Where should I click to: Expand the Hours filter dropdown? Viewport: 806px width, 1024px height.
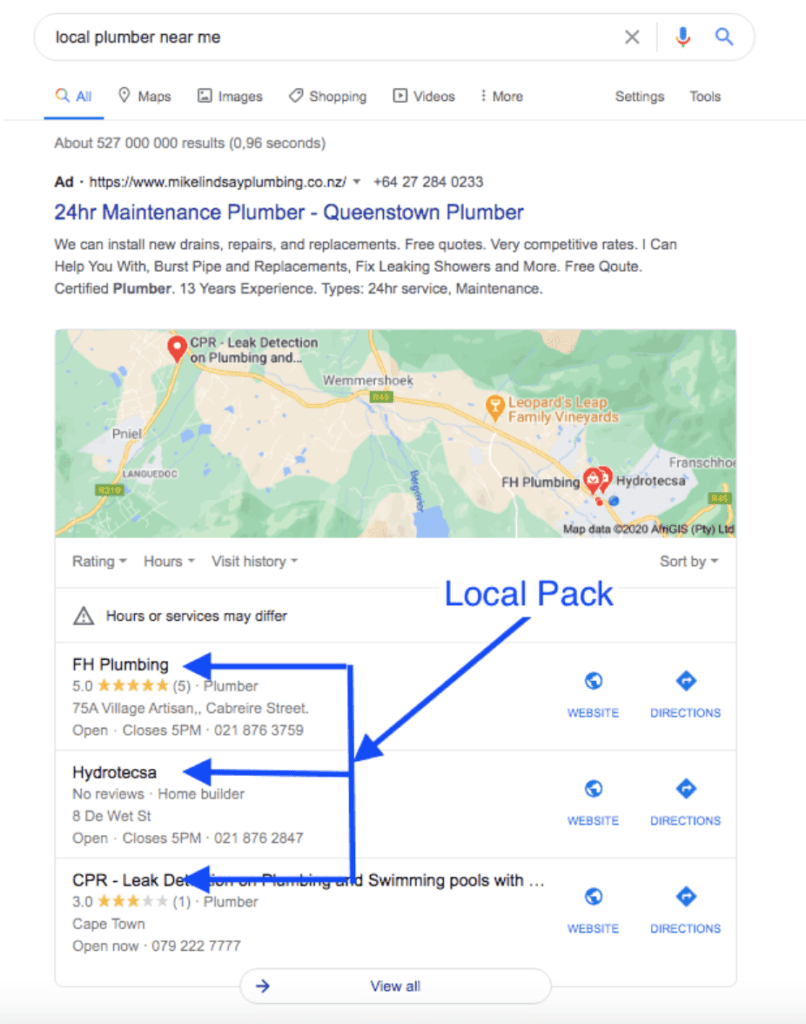(x=169, y=562)
